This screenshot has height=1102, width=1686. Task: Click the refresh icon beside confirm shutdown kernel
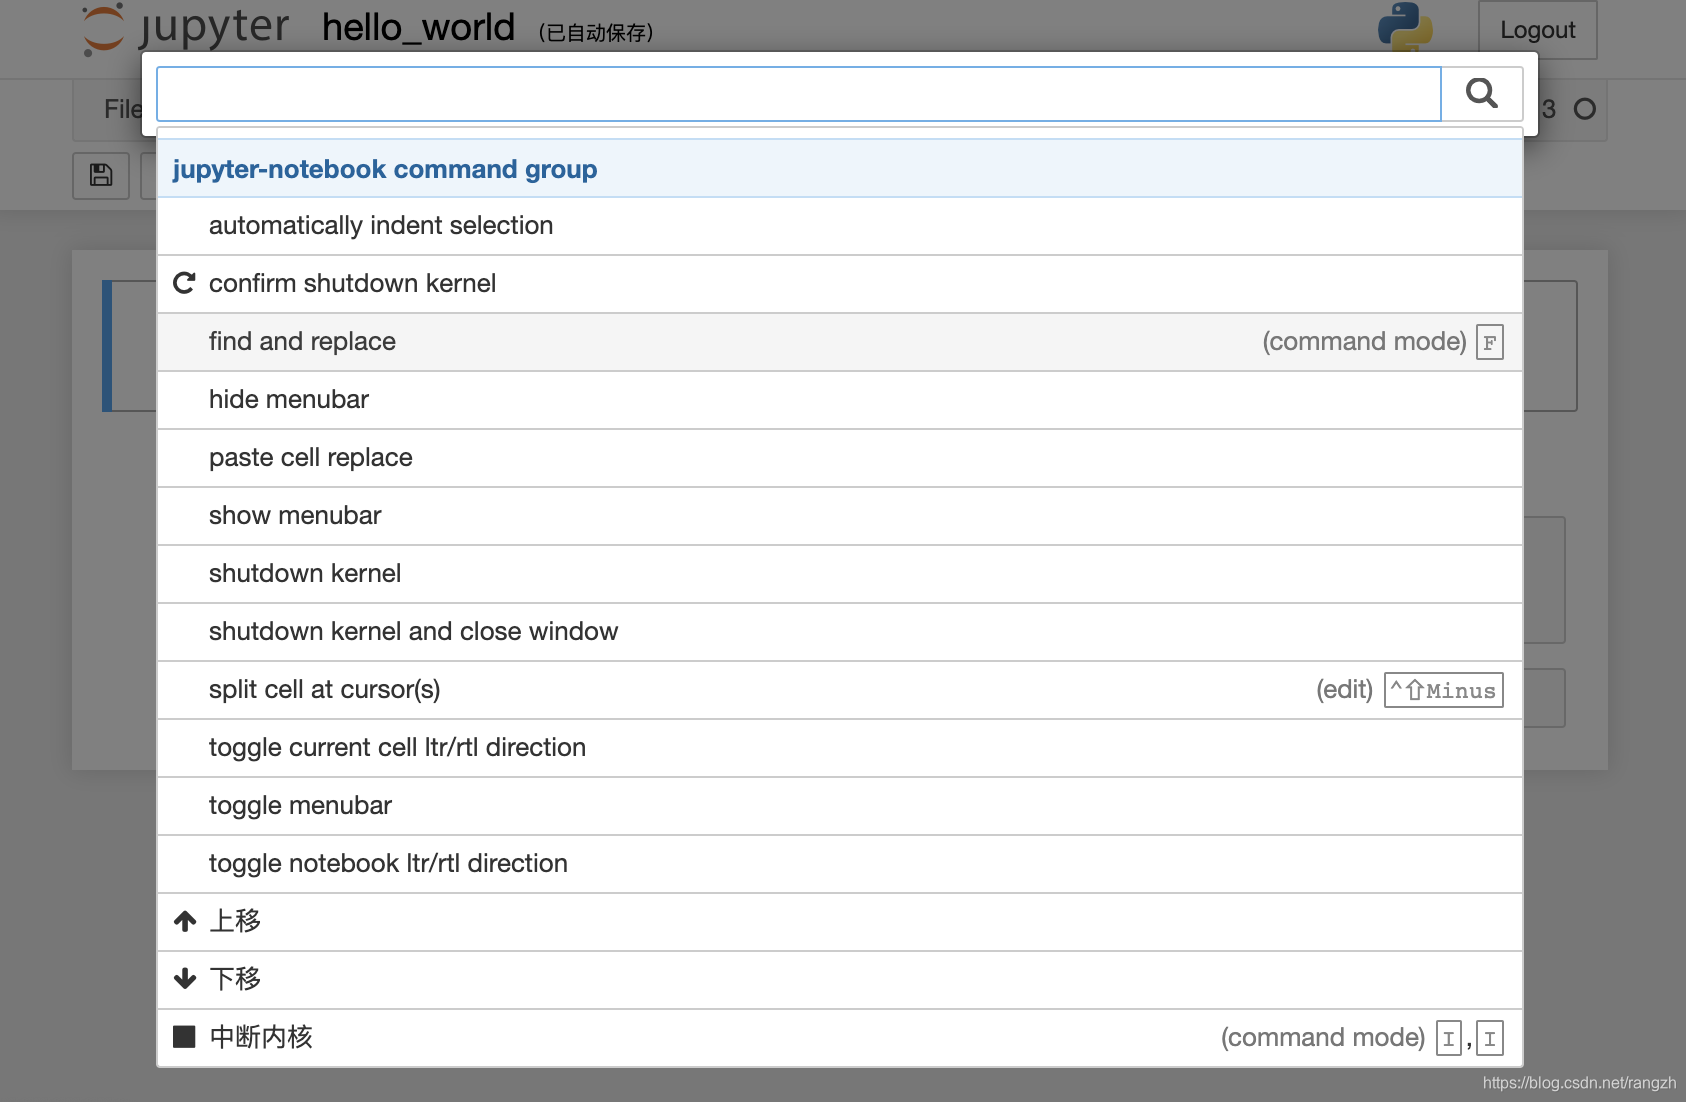click(x=184, y=283)
